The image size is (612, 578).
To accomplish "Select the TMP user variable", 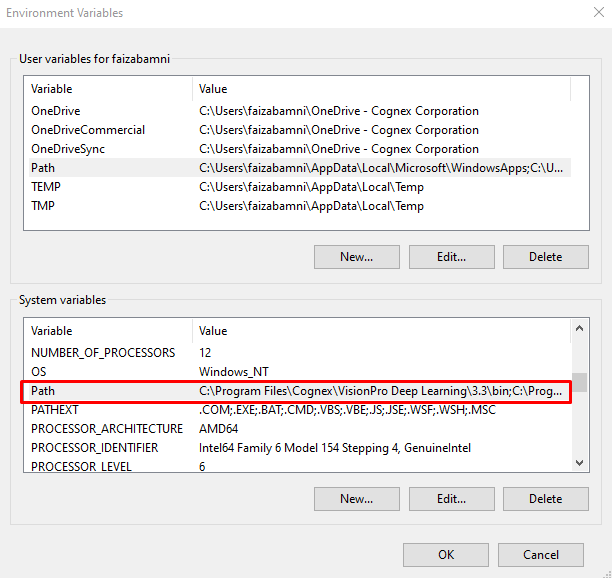I will tap(44, 206).
